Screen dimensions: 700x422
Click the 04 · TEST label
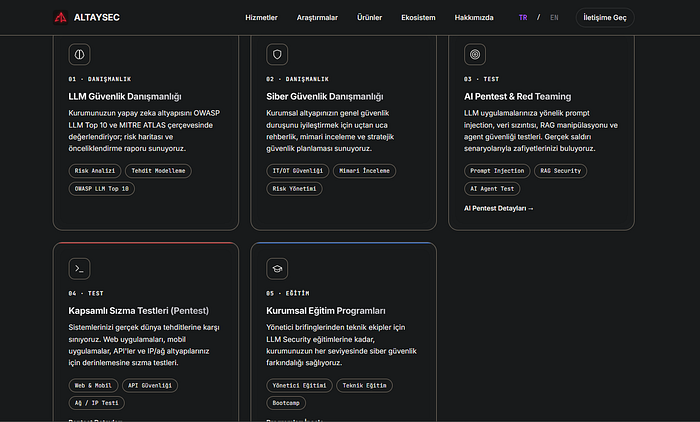[86, 293]
